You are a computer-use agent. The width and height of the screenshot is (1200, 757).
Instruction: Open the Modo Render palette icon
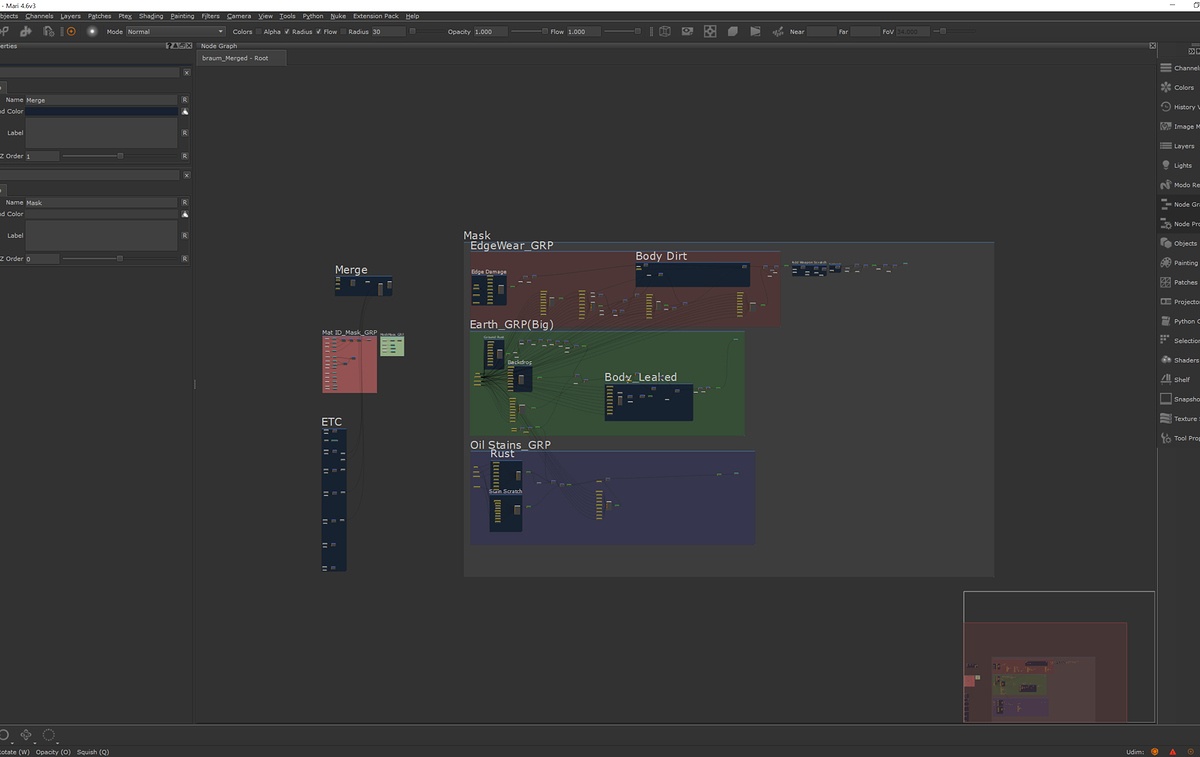1165,185
